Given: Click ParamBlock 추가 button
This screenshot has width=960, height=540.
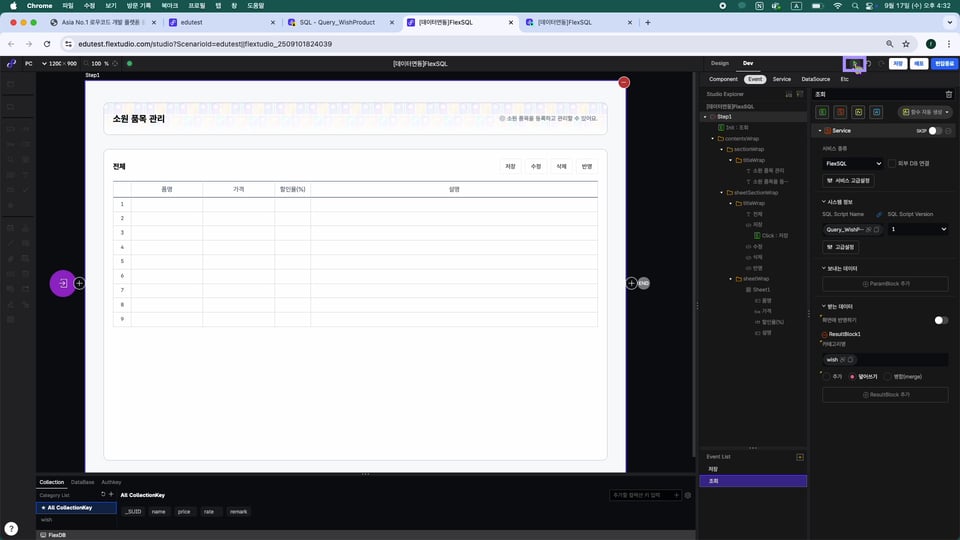Looking at the screenshot, I should click(x=885, y=284).
